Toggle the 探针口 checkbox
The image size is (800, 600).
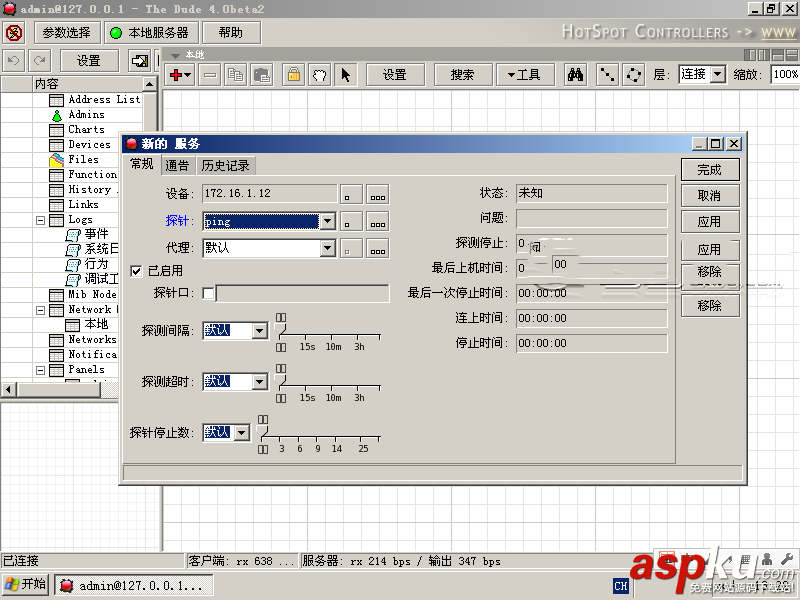208,293
